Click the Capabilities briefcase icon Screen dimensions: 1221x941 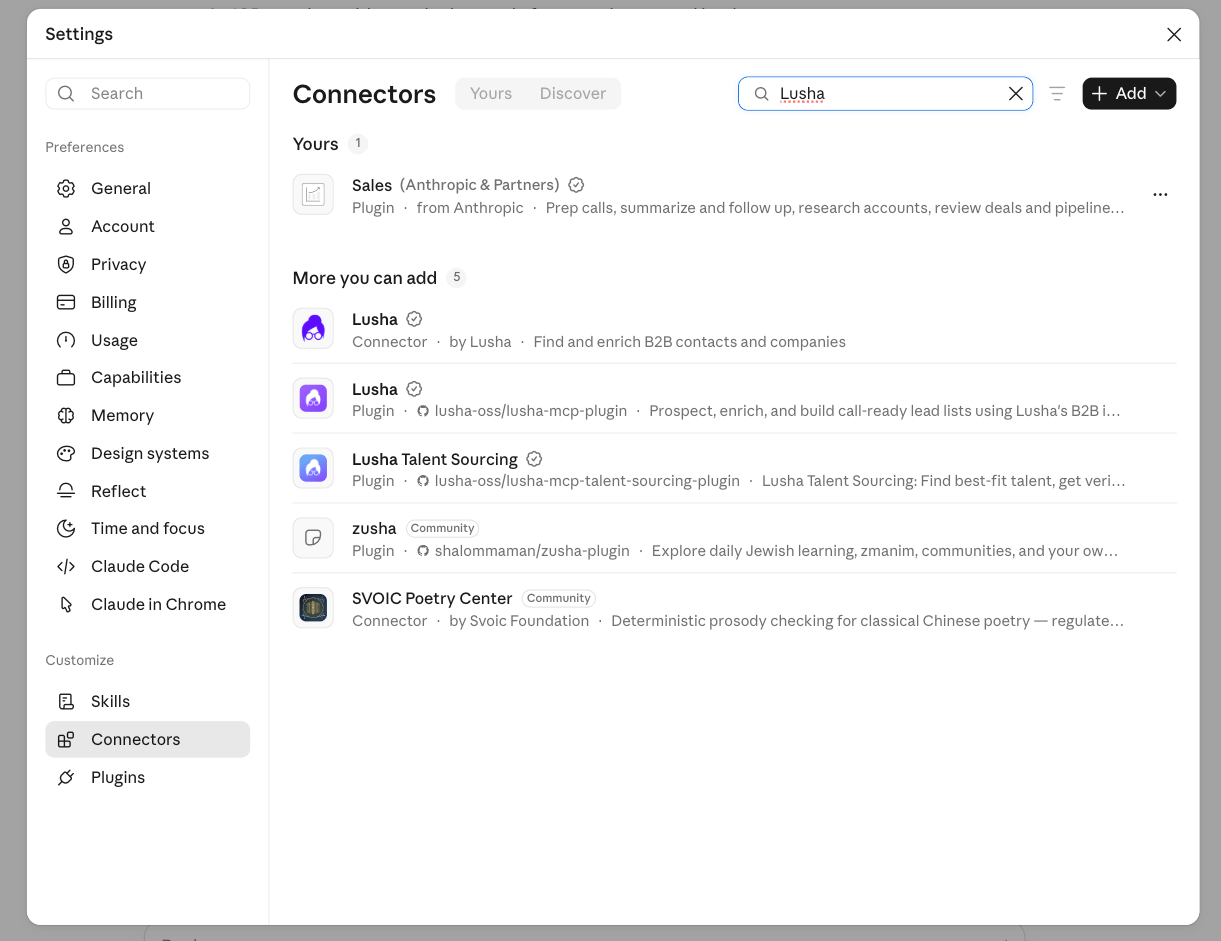point(66,377)
